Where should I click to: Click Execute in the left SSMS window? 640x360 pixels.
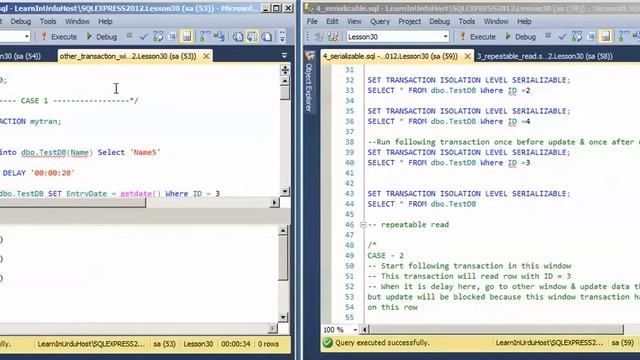point(59,37)
